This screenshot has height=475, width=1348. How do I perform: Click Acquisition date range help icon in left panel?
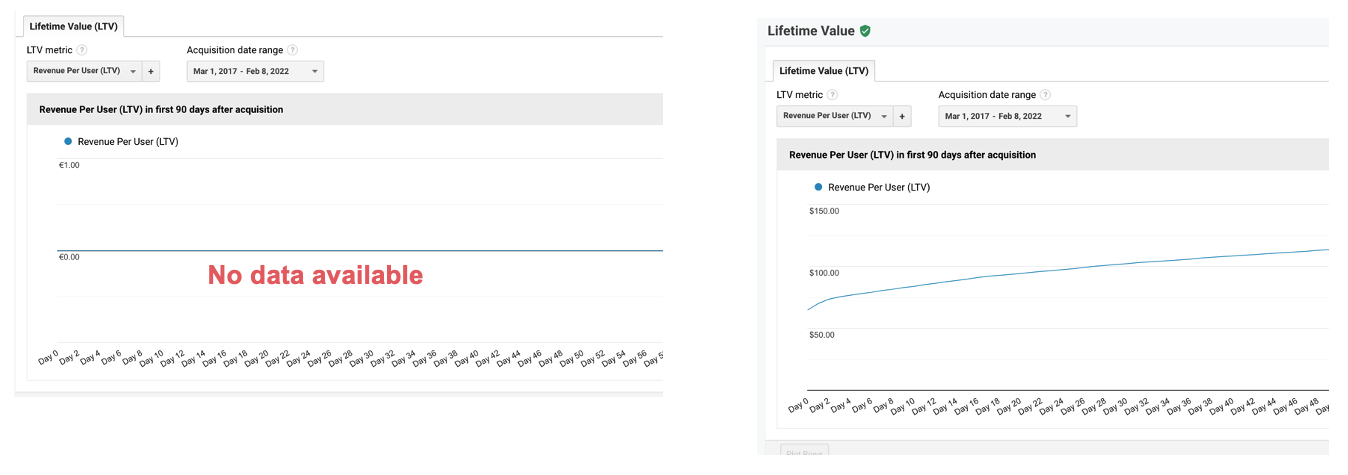[293, 50]
